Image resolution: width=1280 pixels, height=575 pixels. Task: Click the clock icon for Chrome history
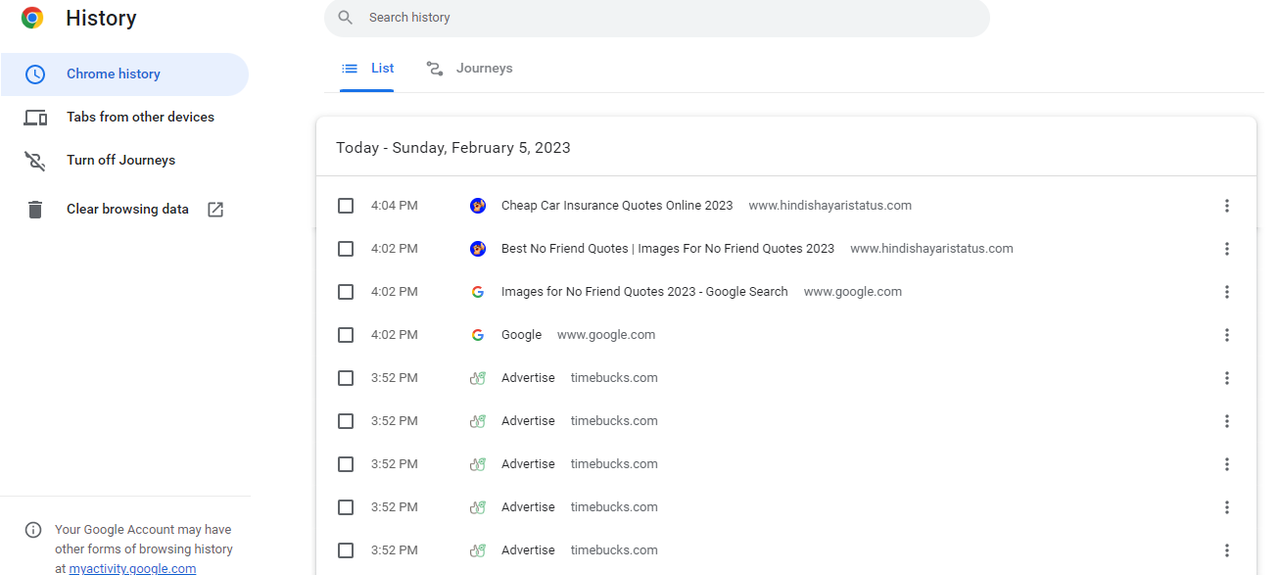click(35, 74)
